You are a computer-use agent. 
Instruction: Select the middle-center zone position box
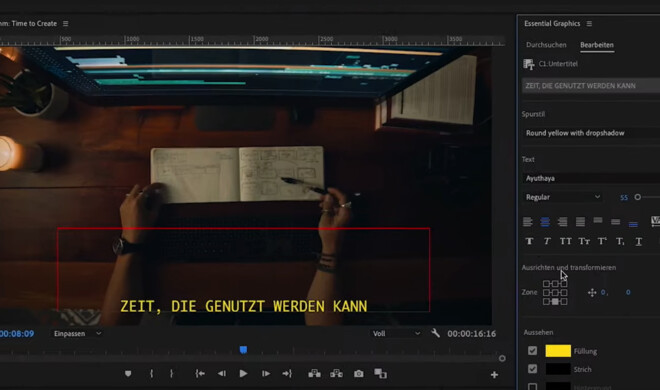click(x=555, y=293)
